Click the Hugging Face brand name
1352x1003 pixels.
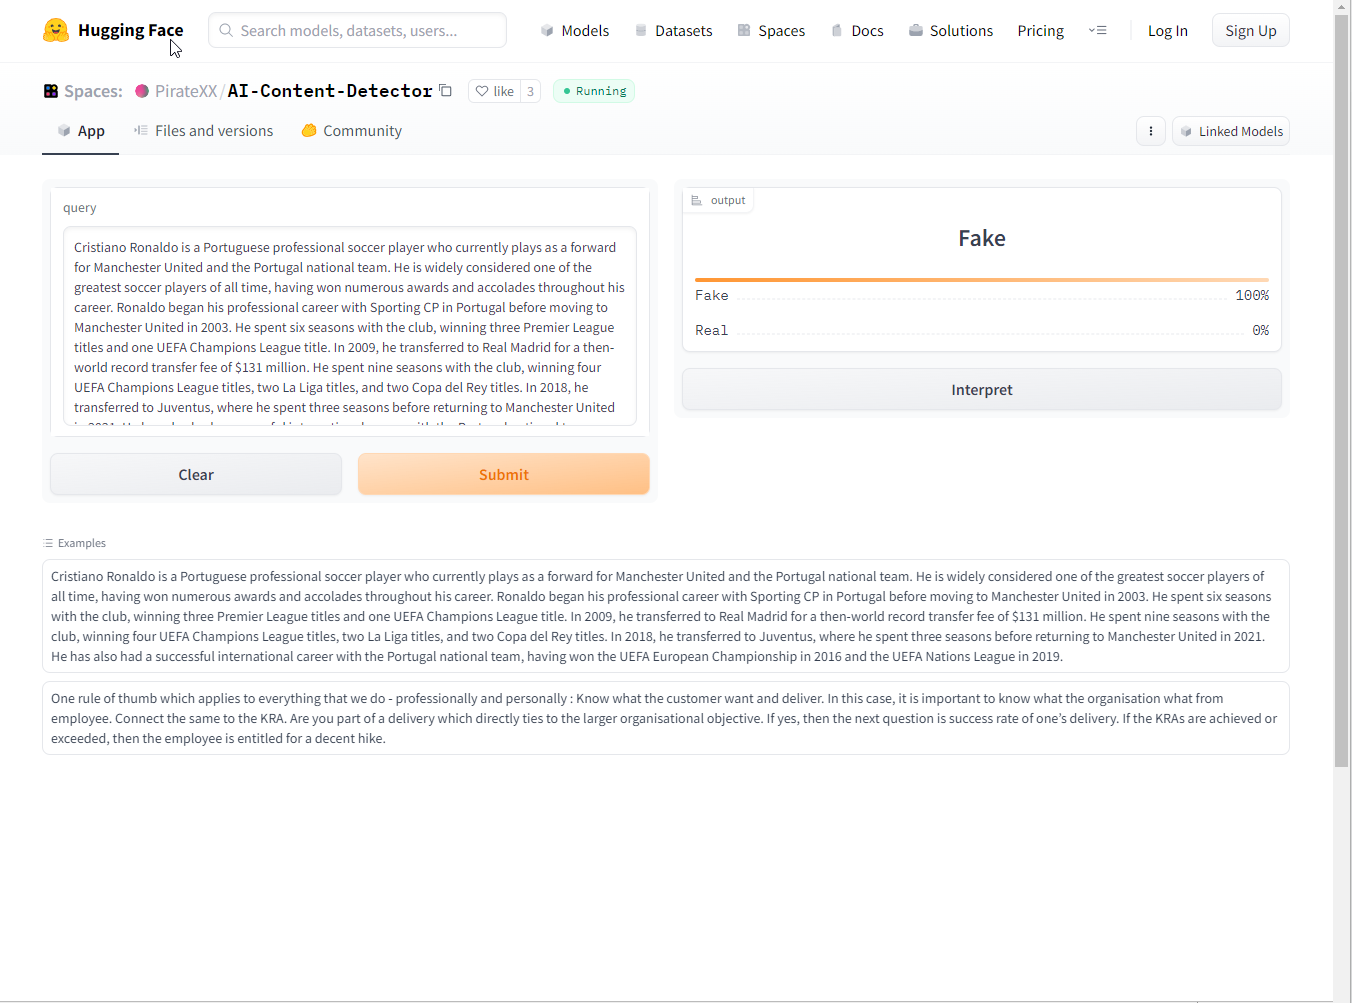pyautogui.click(x=131, y=30)
